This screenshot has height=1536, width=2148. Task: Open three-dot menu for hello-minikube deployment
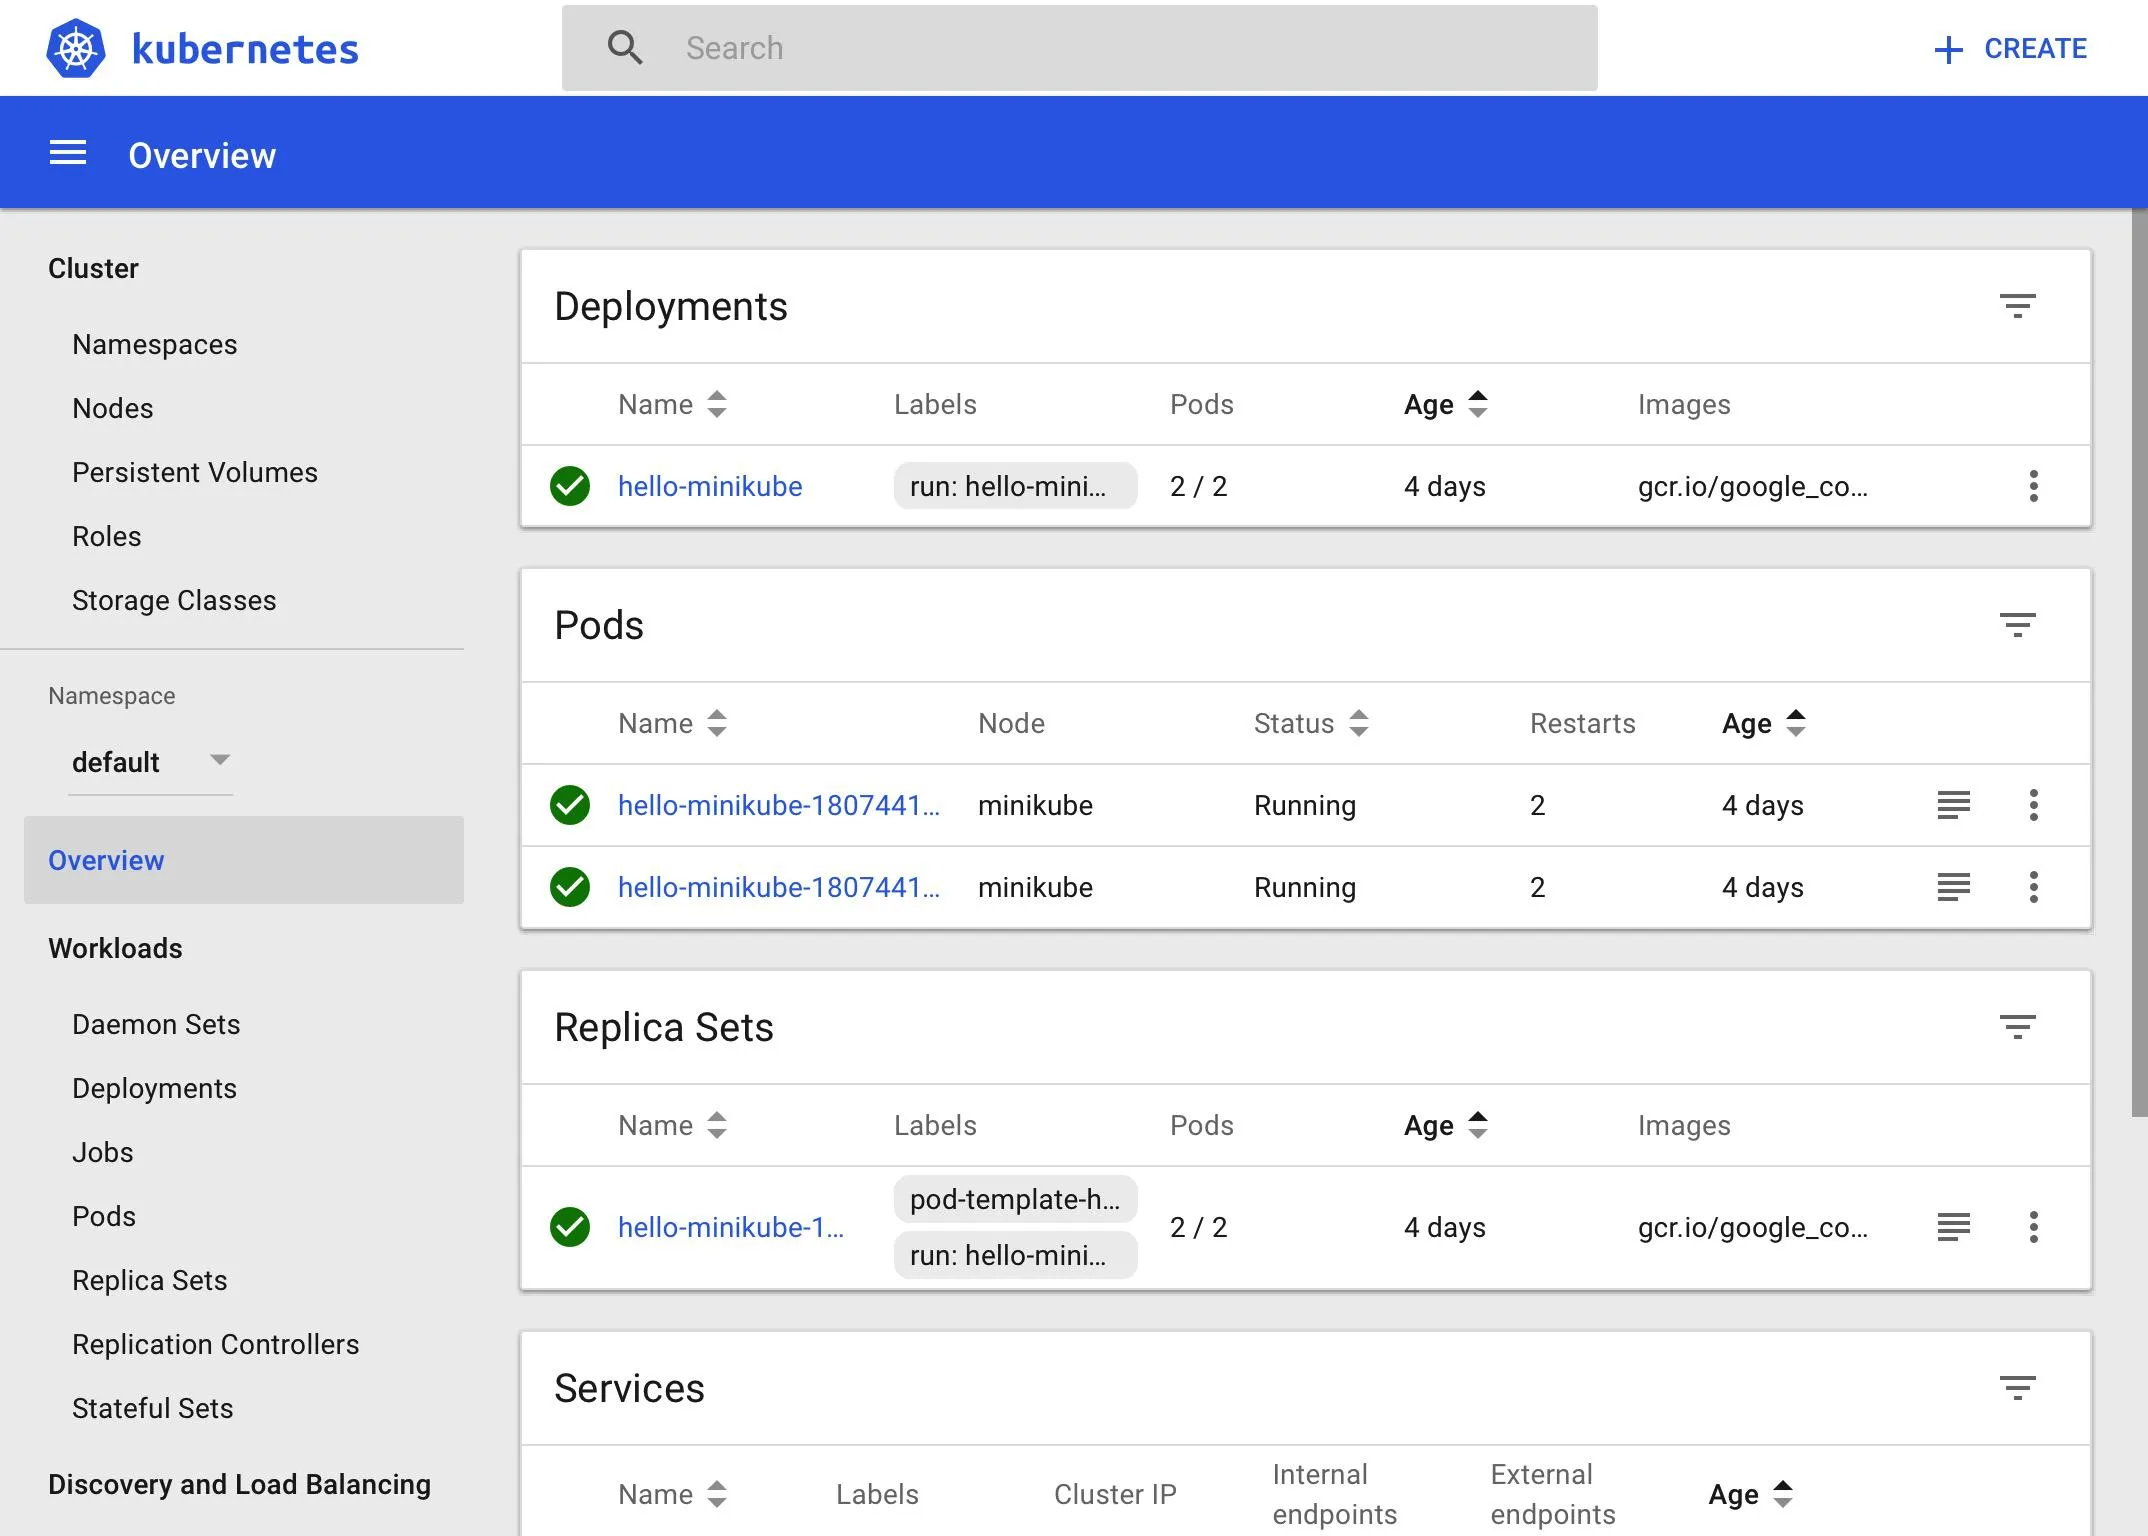pyautogui.click(x=2033, y=486)
